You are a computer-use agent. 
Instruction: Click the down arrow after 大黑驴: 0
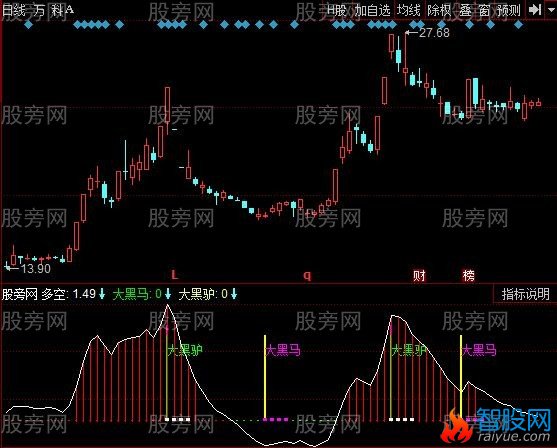point(234,294)
